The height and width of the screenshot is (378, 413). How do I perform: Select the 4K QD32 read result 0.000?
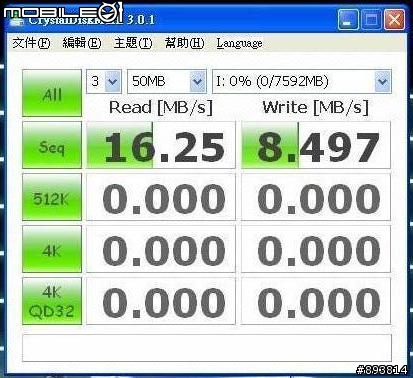pyautogui.click(x=161, y=301)
